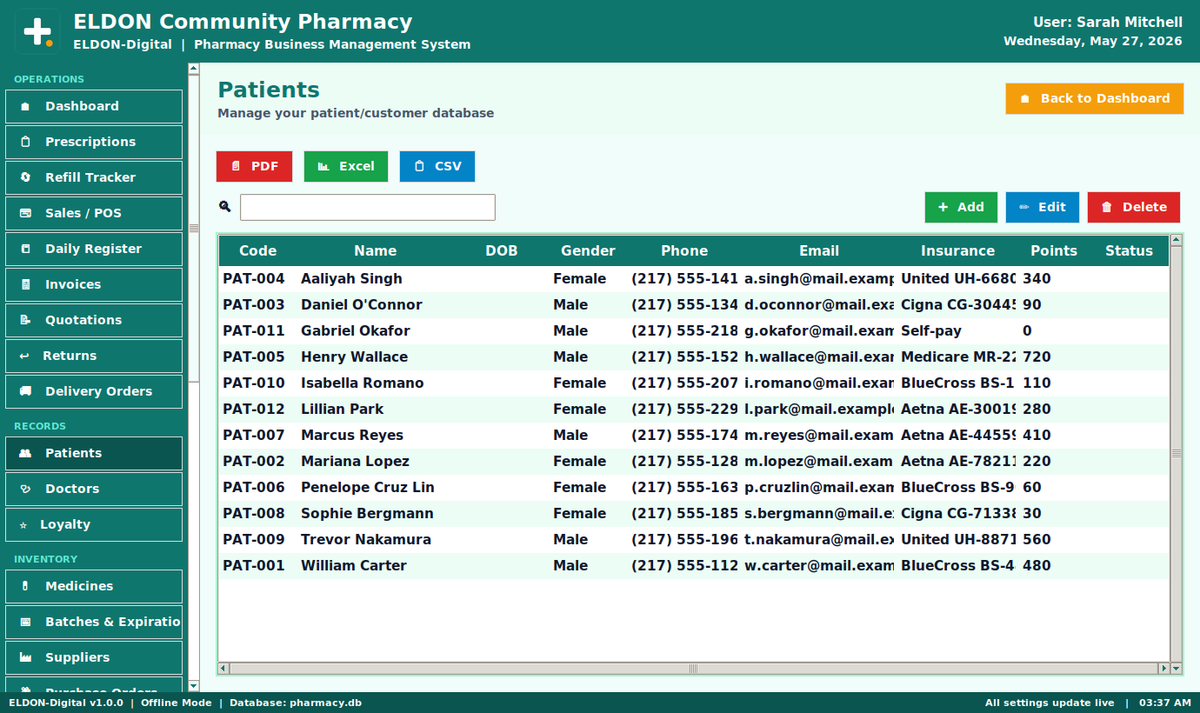Screen dimensions: 1200x713
Task: Export patients as PDF
Action: point(254,166)
